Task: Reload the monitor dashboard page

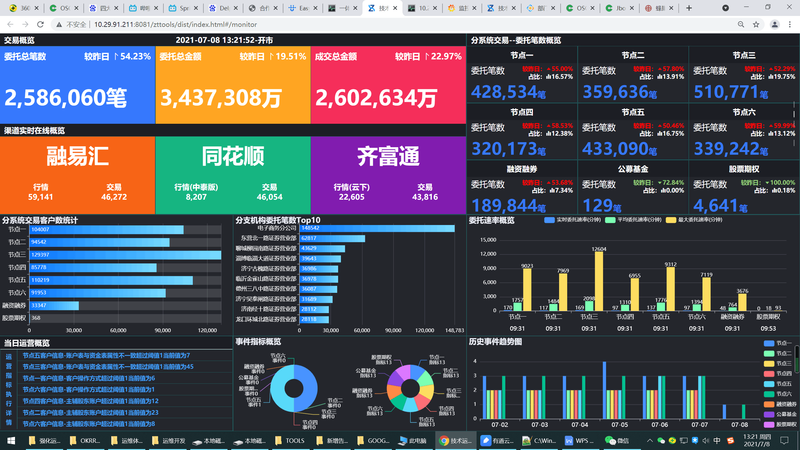Action: [40, 24]
